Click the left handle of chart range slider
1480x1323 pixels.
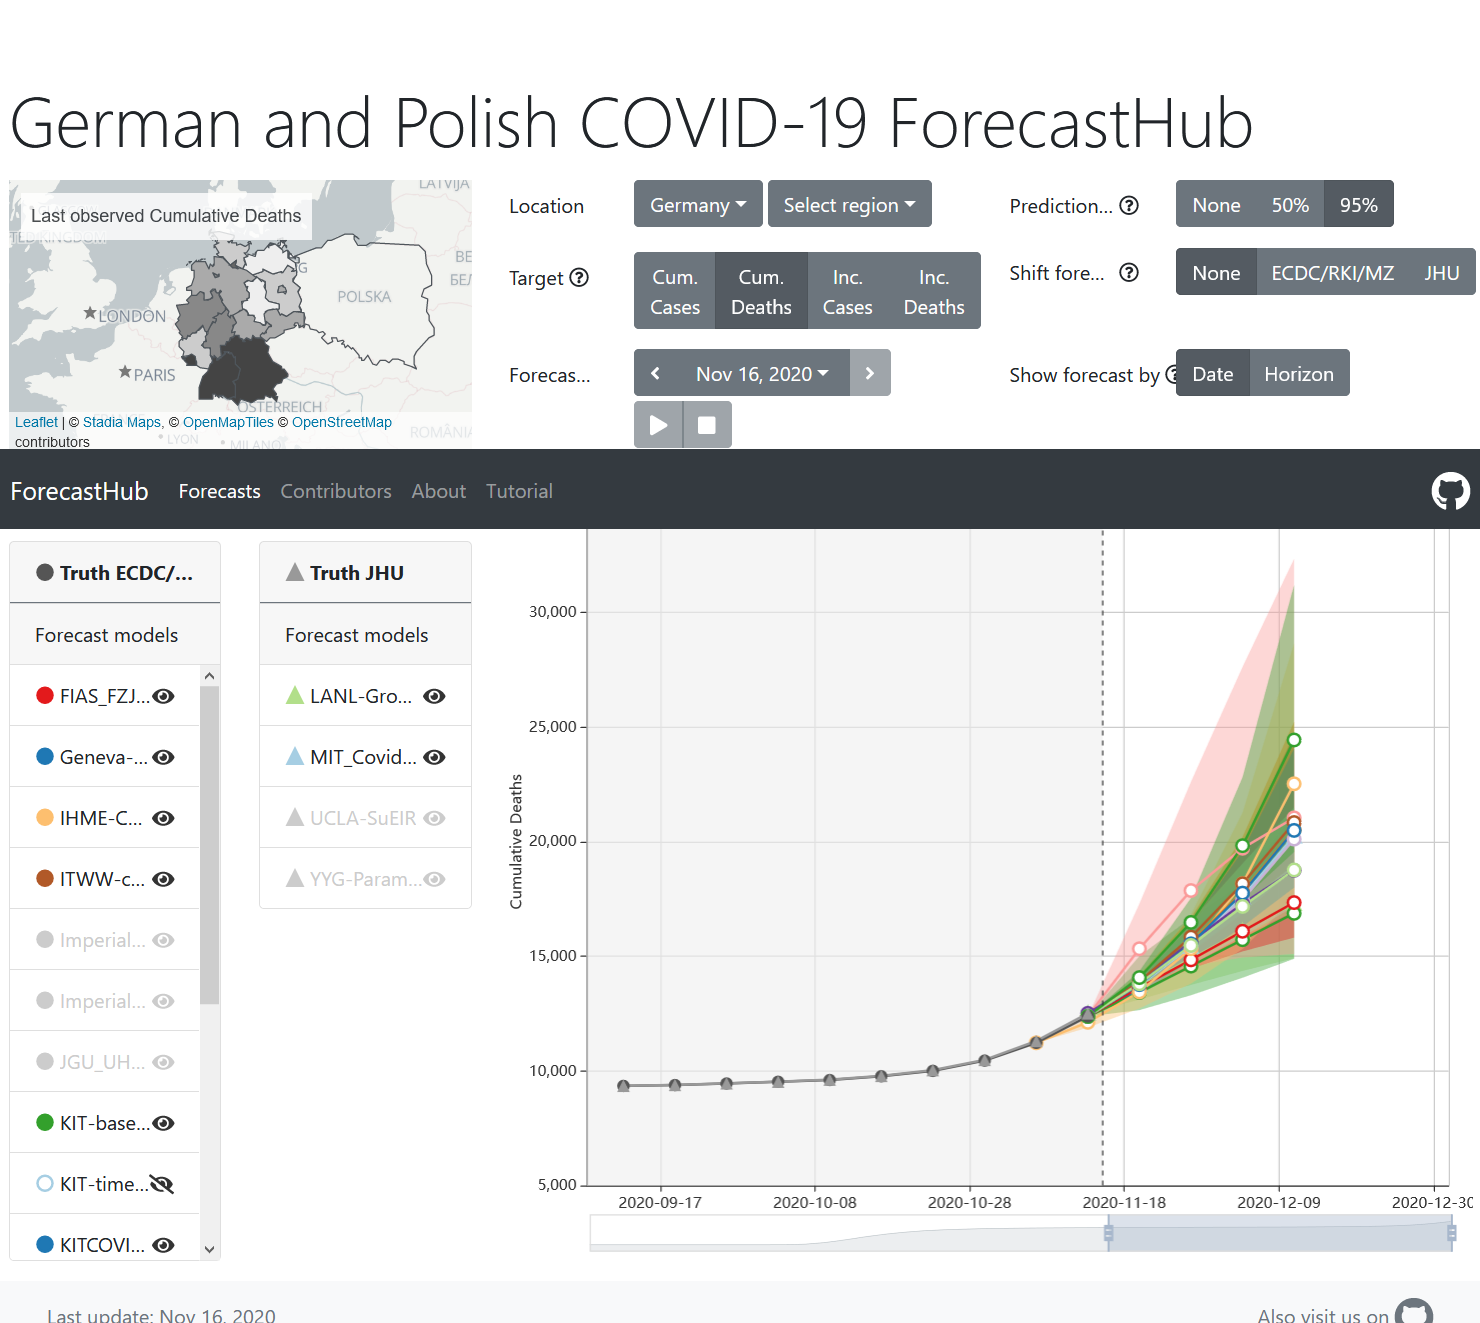point(1108,1233)
